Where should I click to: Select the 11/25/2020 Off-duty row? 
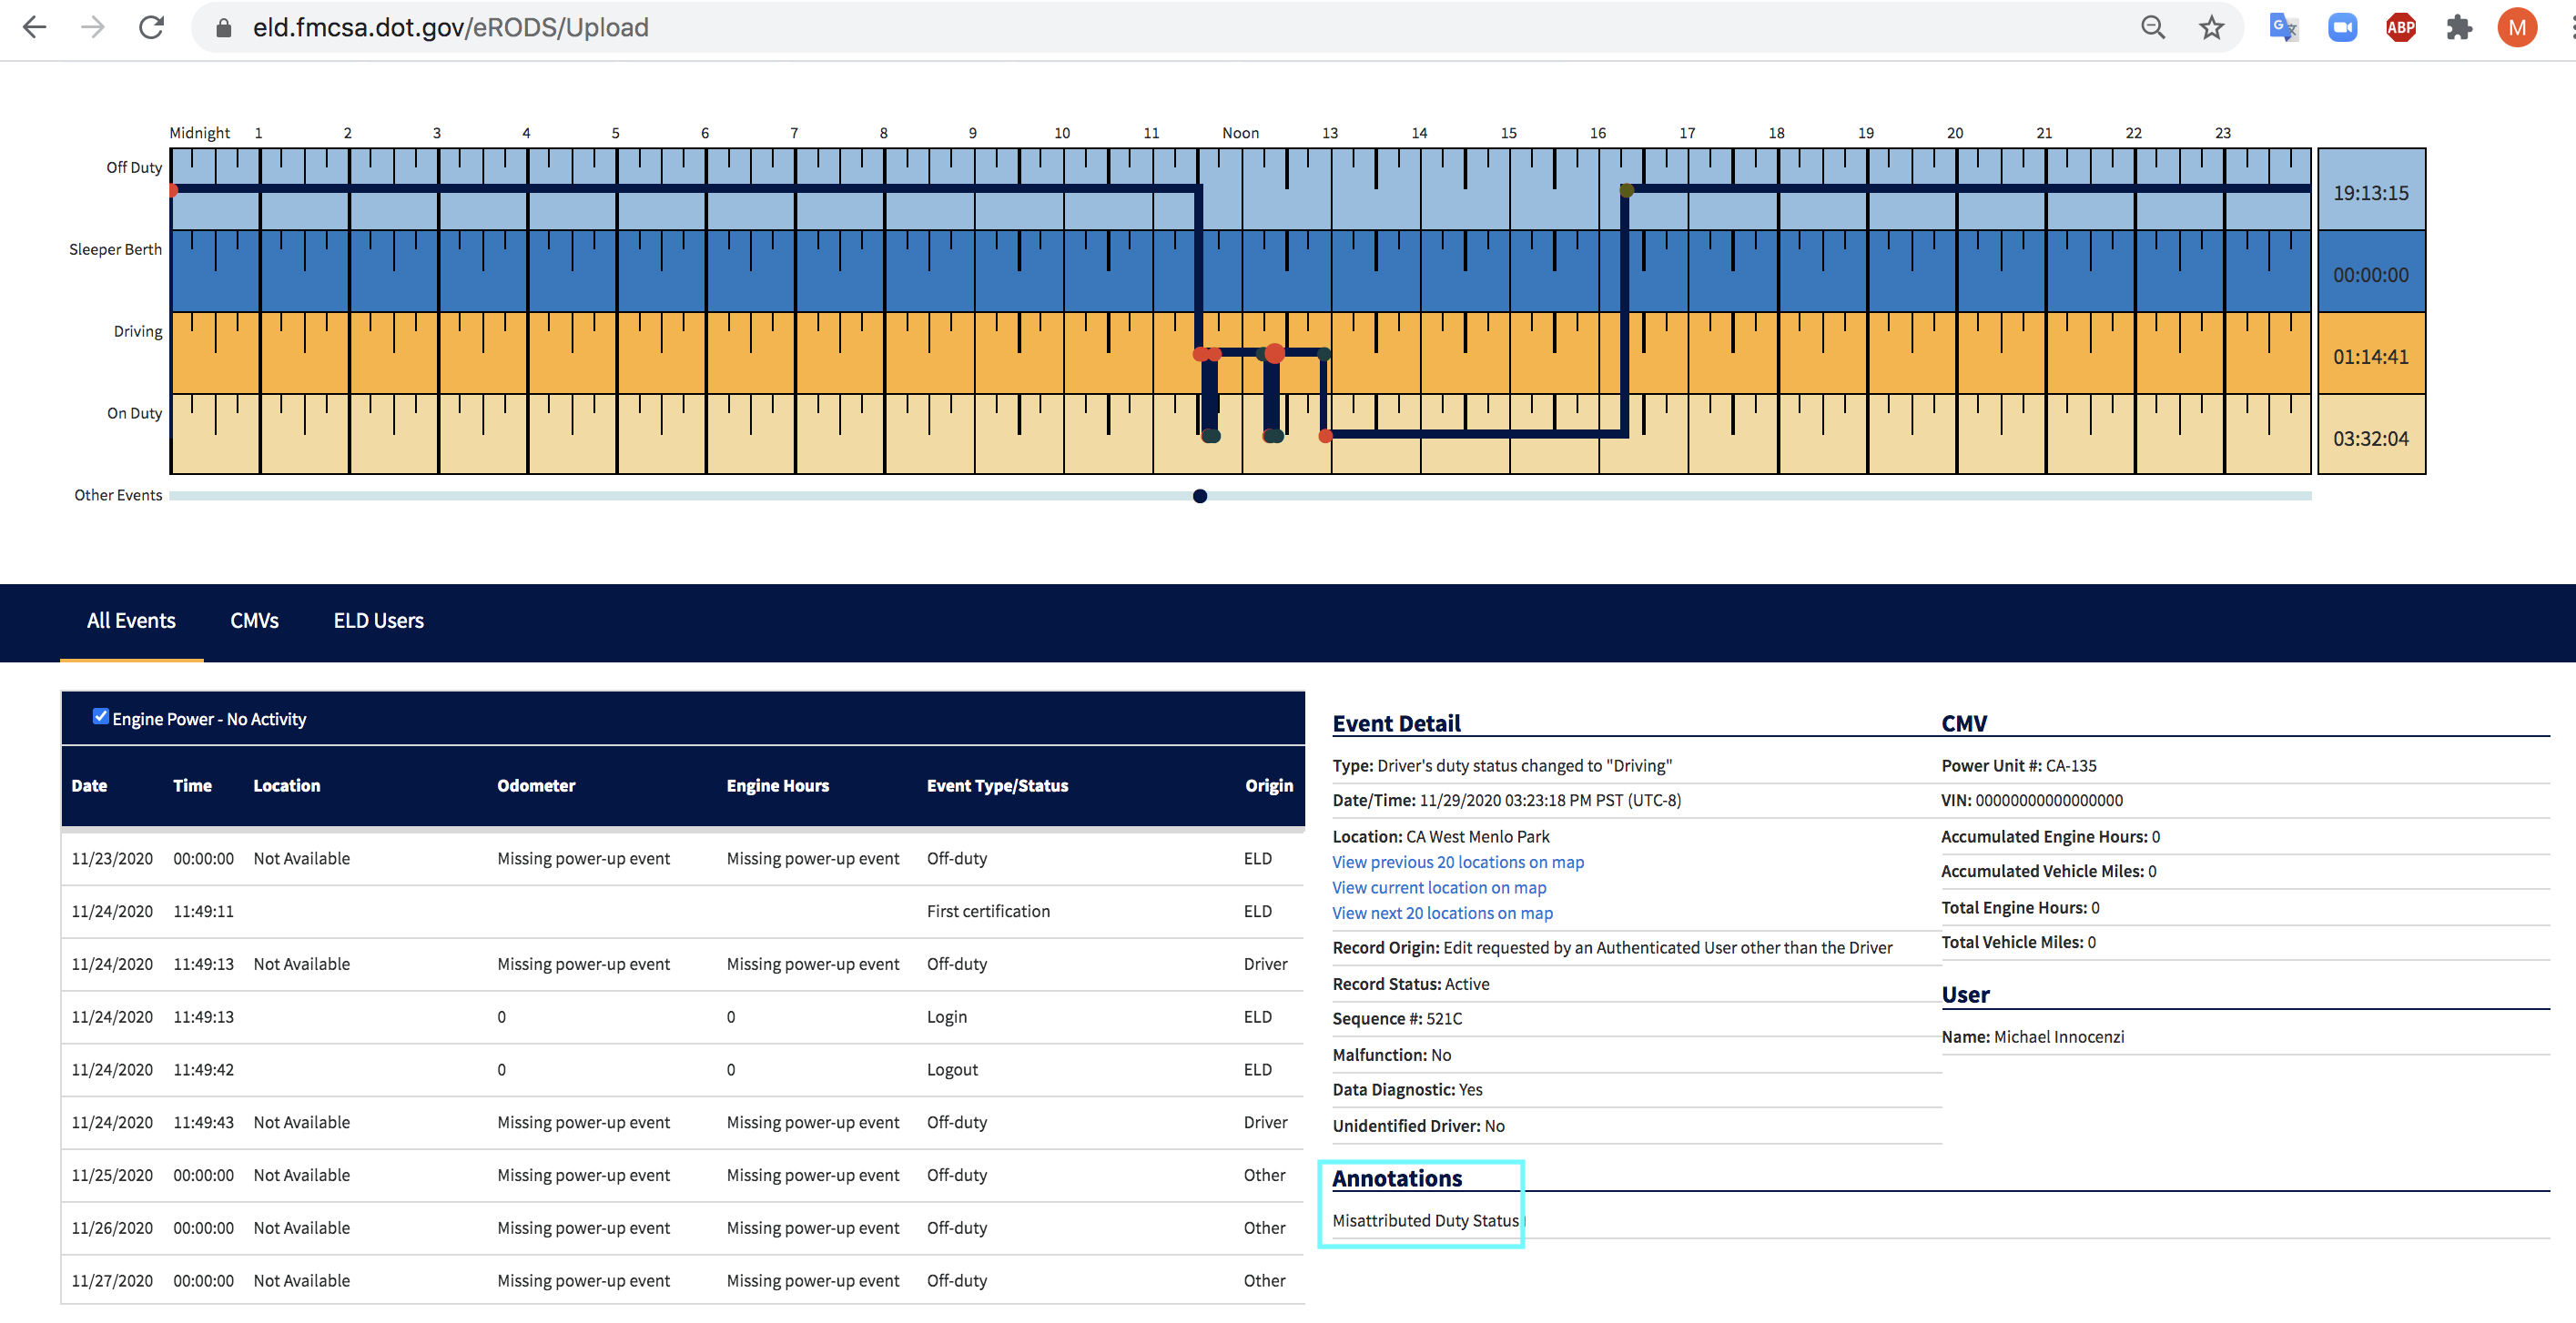coord(682,1175)
